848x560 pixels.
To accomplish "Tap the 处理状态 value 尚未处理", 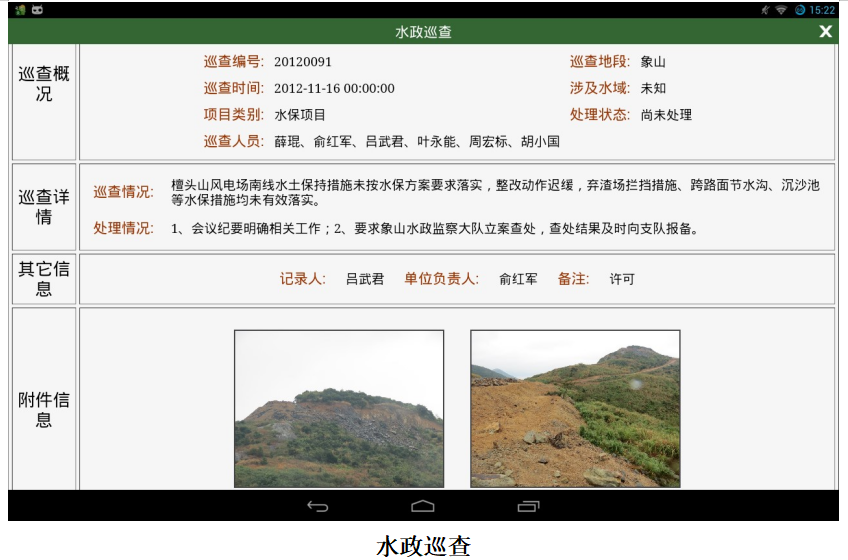I will [666, 115].
